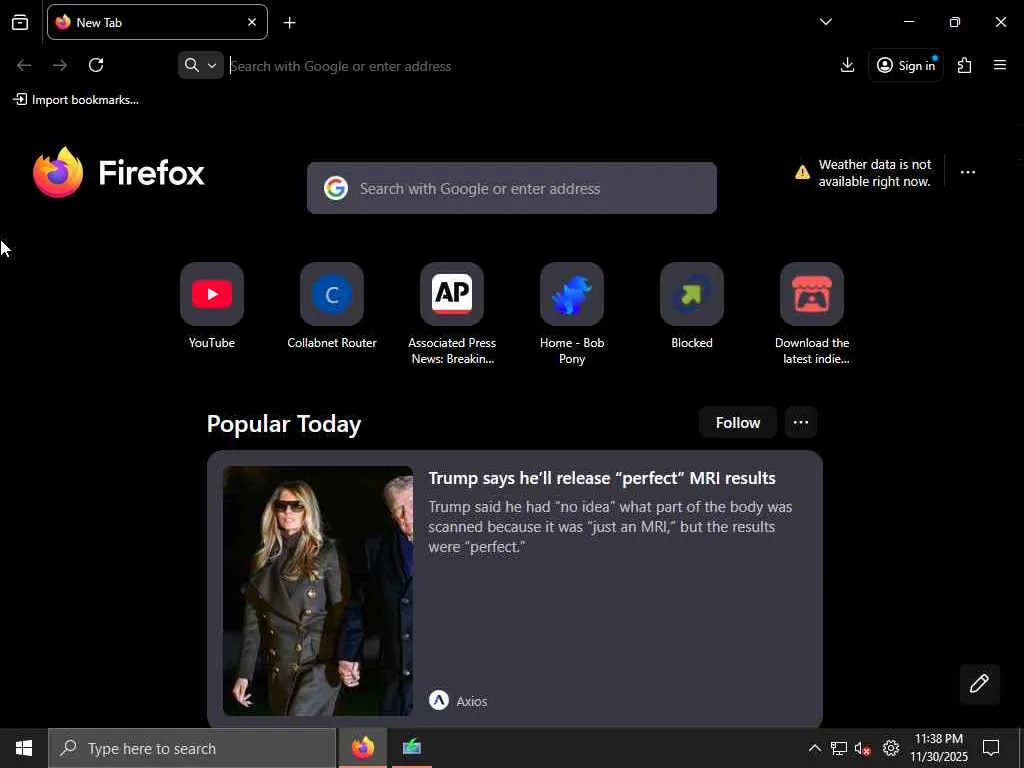Open the settings gear tray icon
1024x768 pixels.
891,748
